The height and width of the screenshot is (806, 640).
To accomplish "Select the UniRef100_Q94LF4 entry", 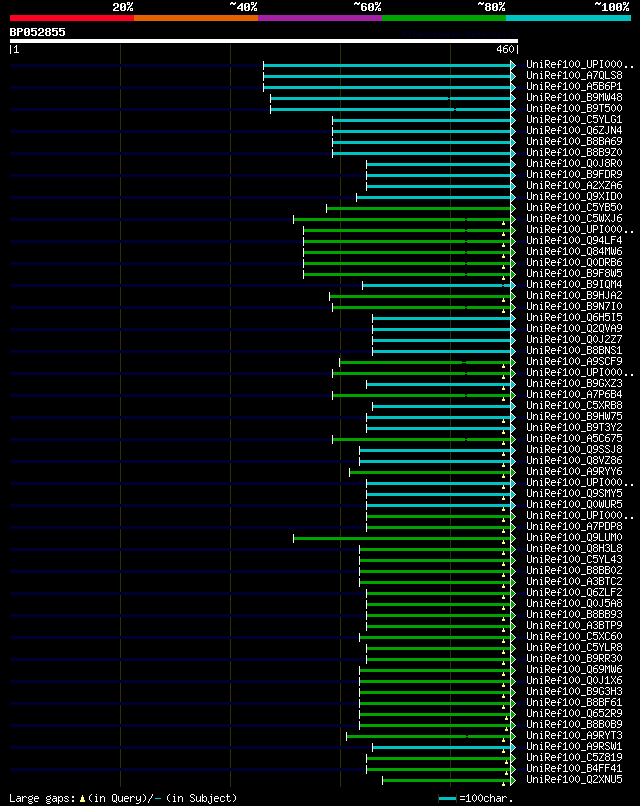I will tap(574, 241).
